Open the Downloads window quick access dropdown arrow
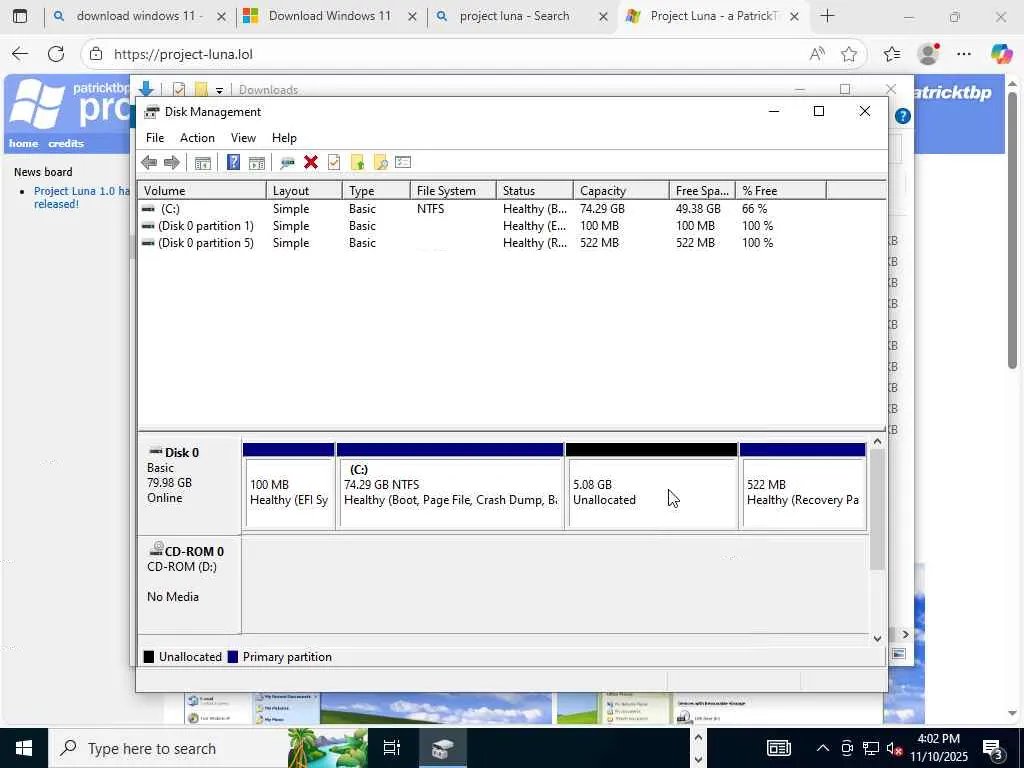This screenshot has height=768, width=1024. tap(219, 90)
